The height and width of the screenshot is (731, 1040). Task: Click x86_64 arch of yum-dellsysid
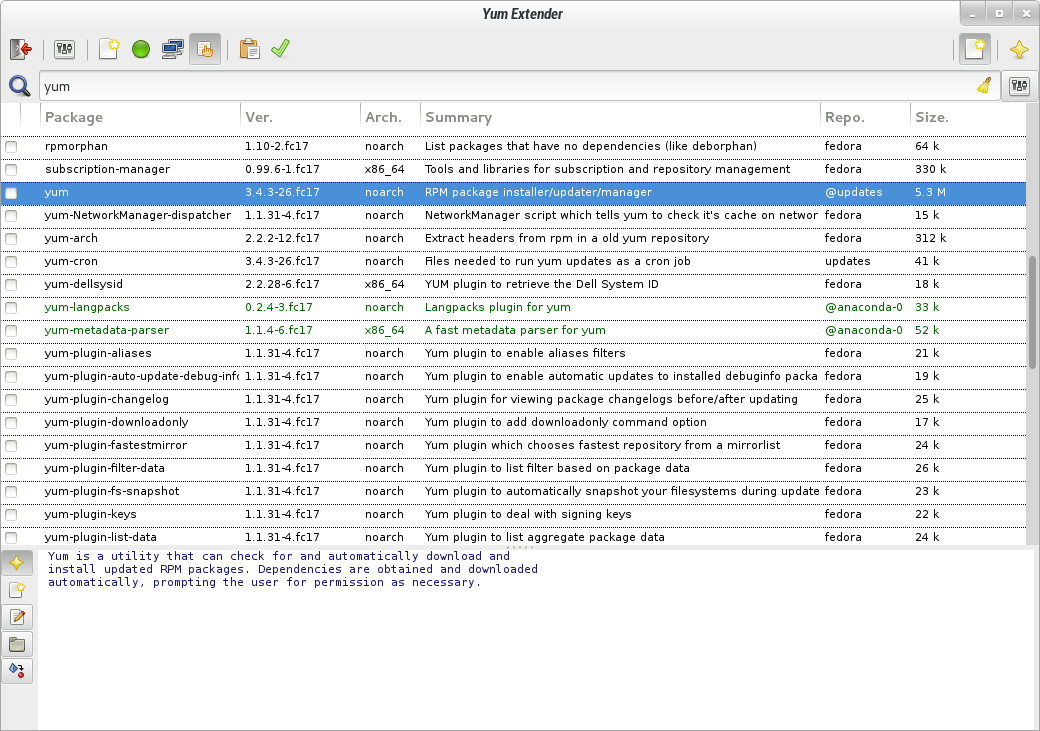[385, 285]
